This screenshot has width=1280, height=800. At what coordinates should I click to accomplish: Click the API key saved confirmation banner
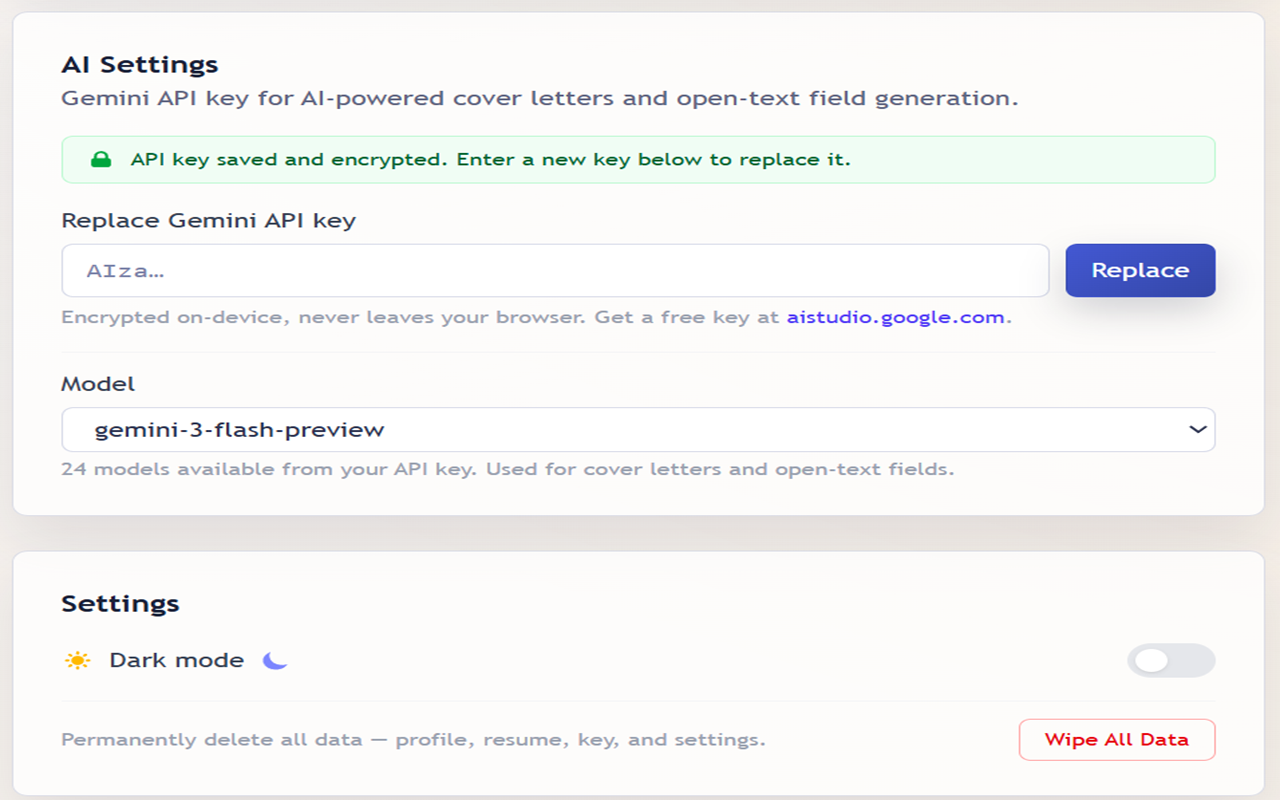tap(638, 159)
